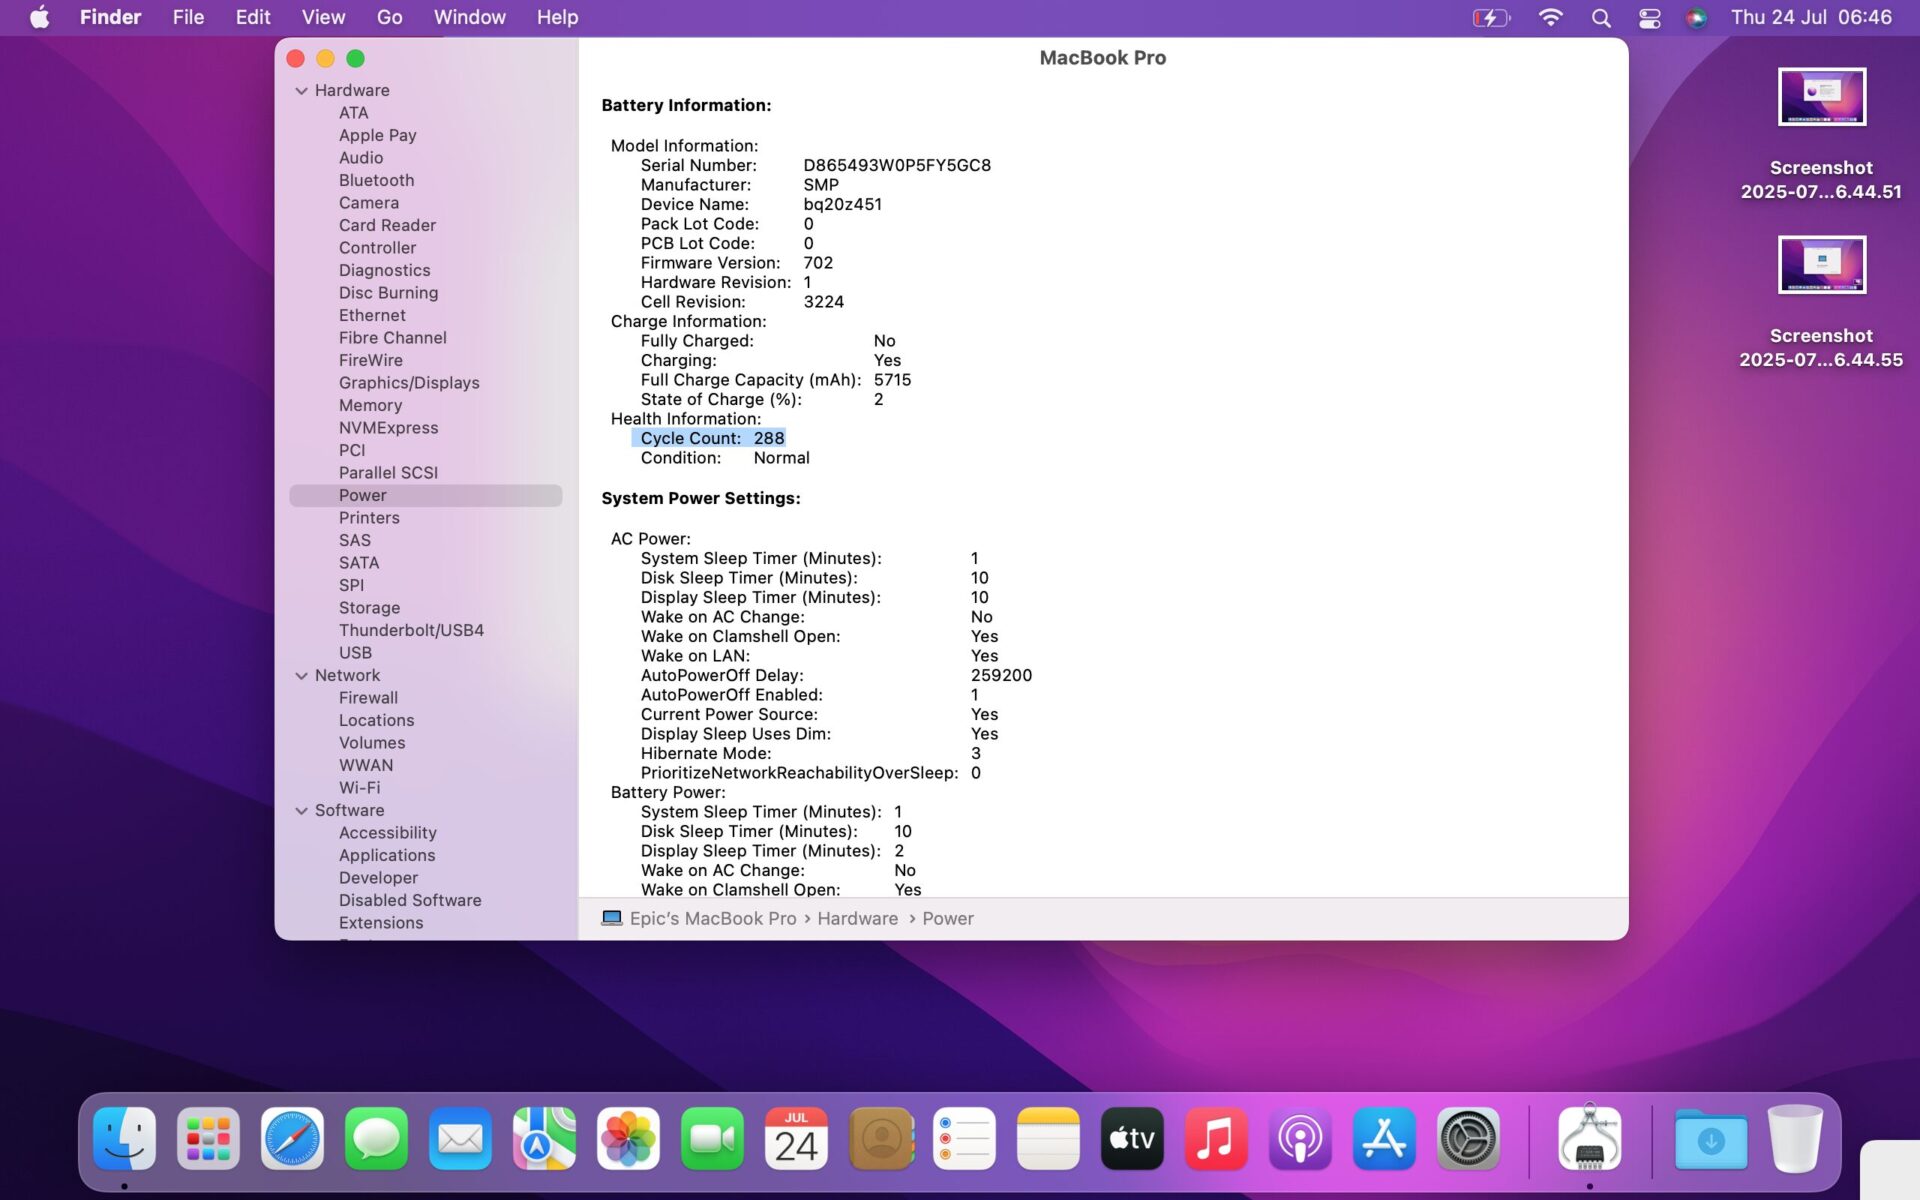The width and height of the screenshot is (1920, 1200).
Task: Launch FaceTime from the Dock
Action: 712,1138
